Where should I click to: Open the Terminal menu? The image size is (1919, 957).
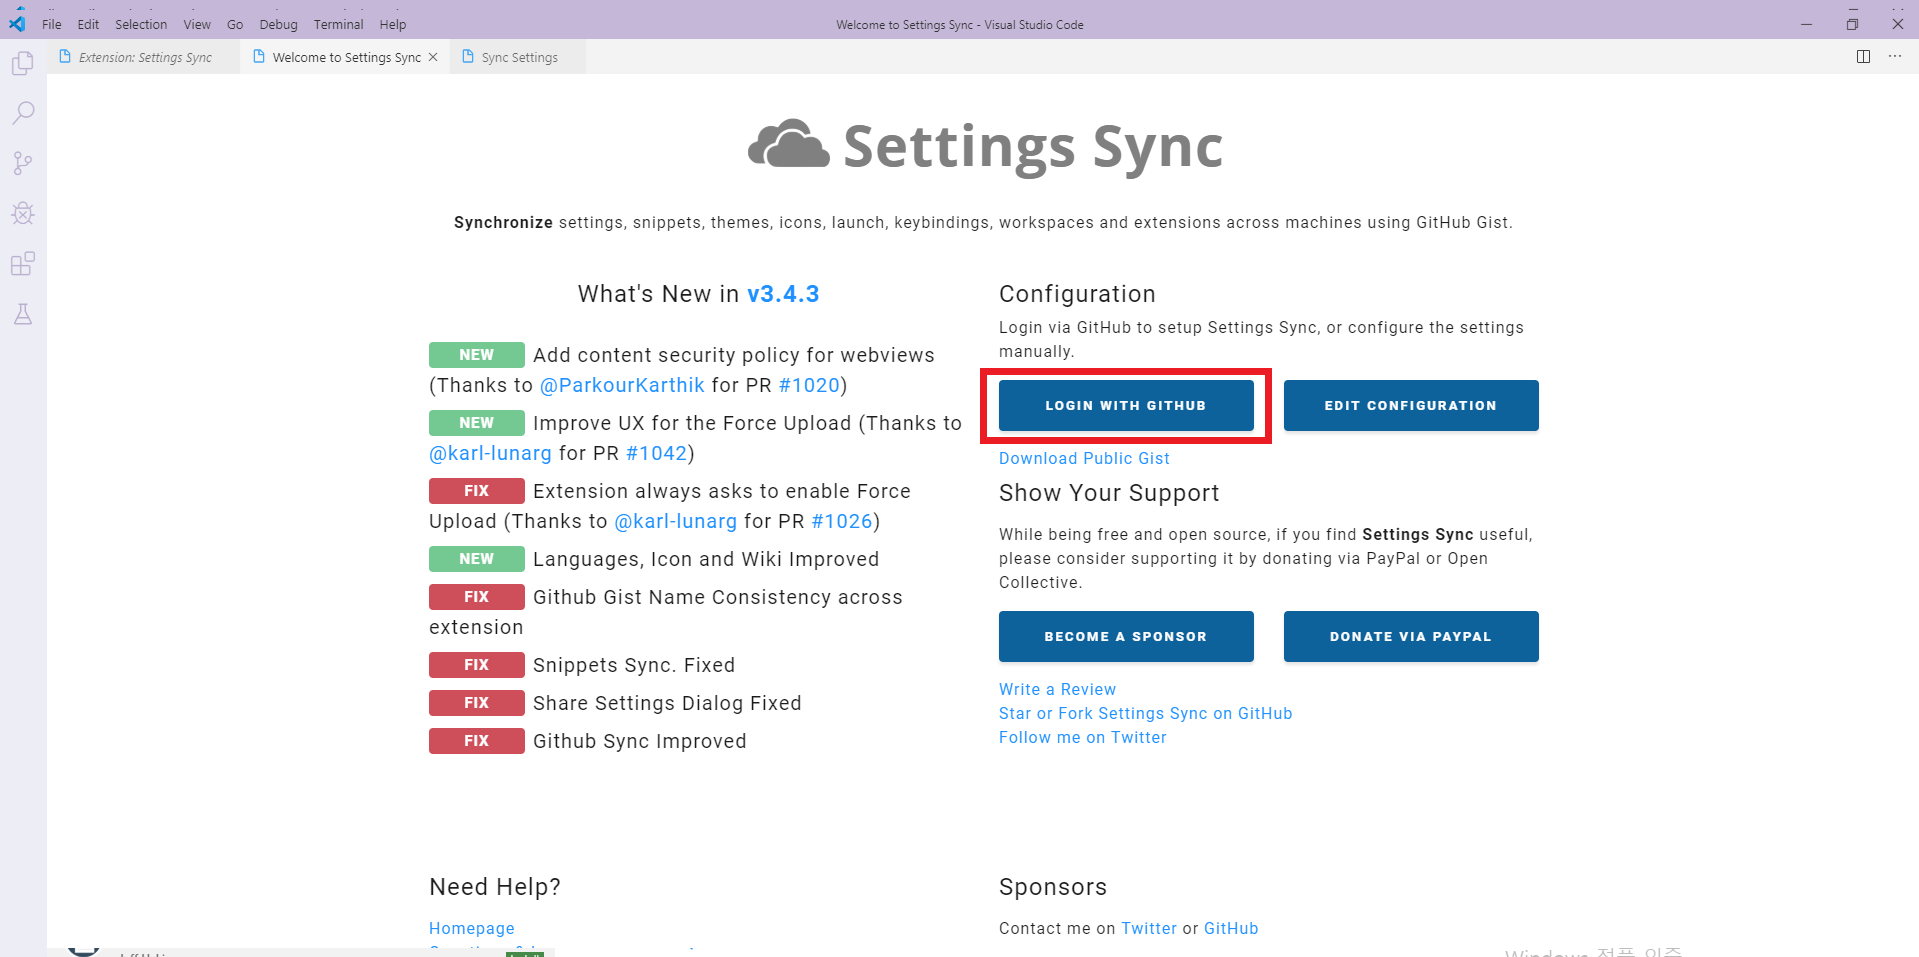click(x=338, y=24)
